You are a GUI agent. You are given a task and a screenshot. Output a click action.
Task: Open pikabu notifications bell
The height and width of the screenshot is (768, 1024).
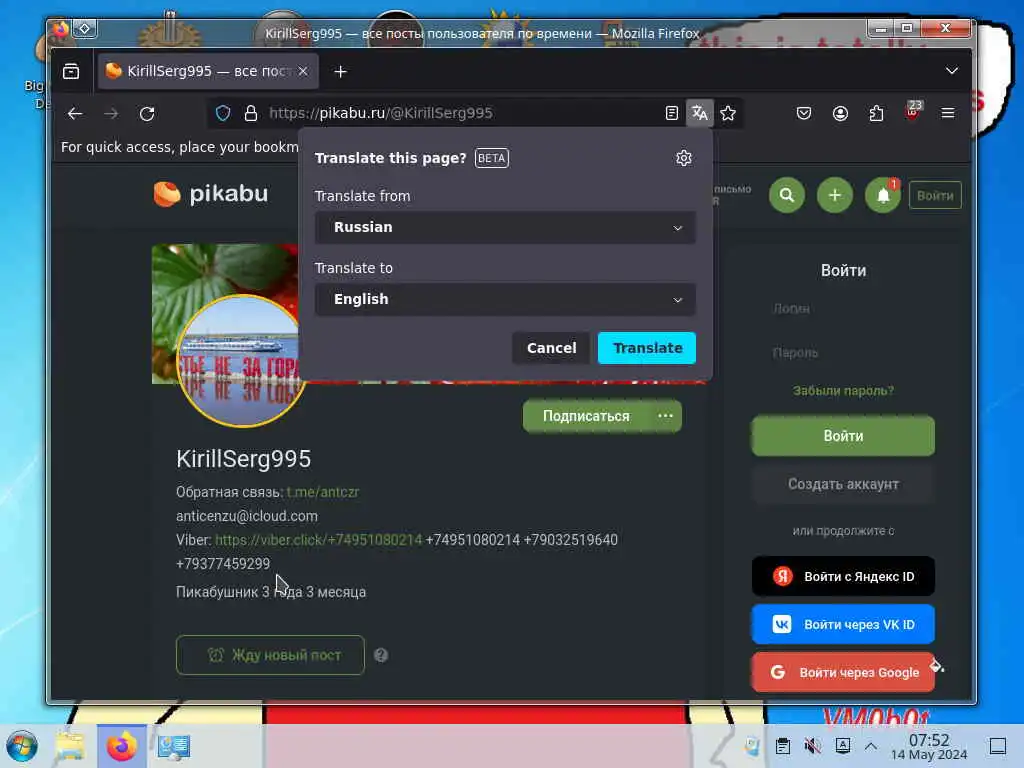point(883,195)
